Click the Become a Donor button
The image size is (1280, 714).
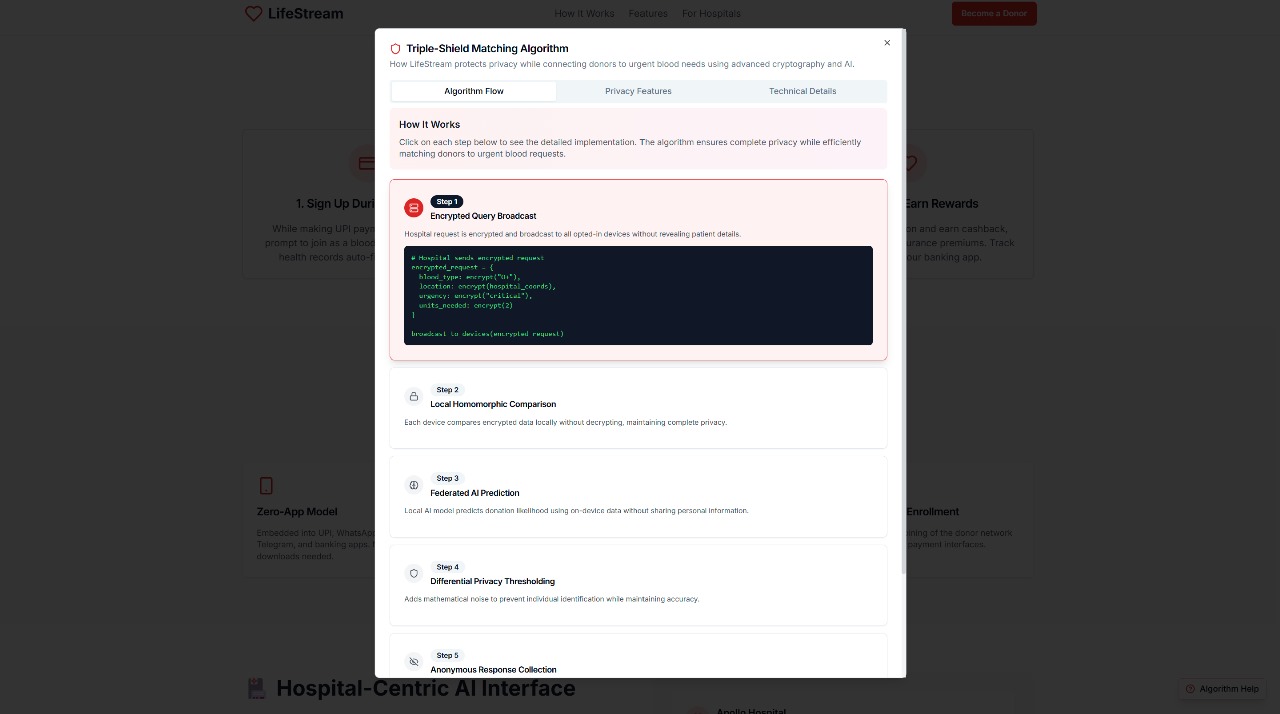tap(994, 14)
